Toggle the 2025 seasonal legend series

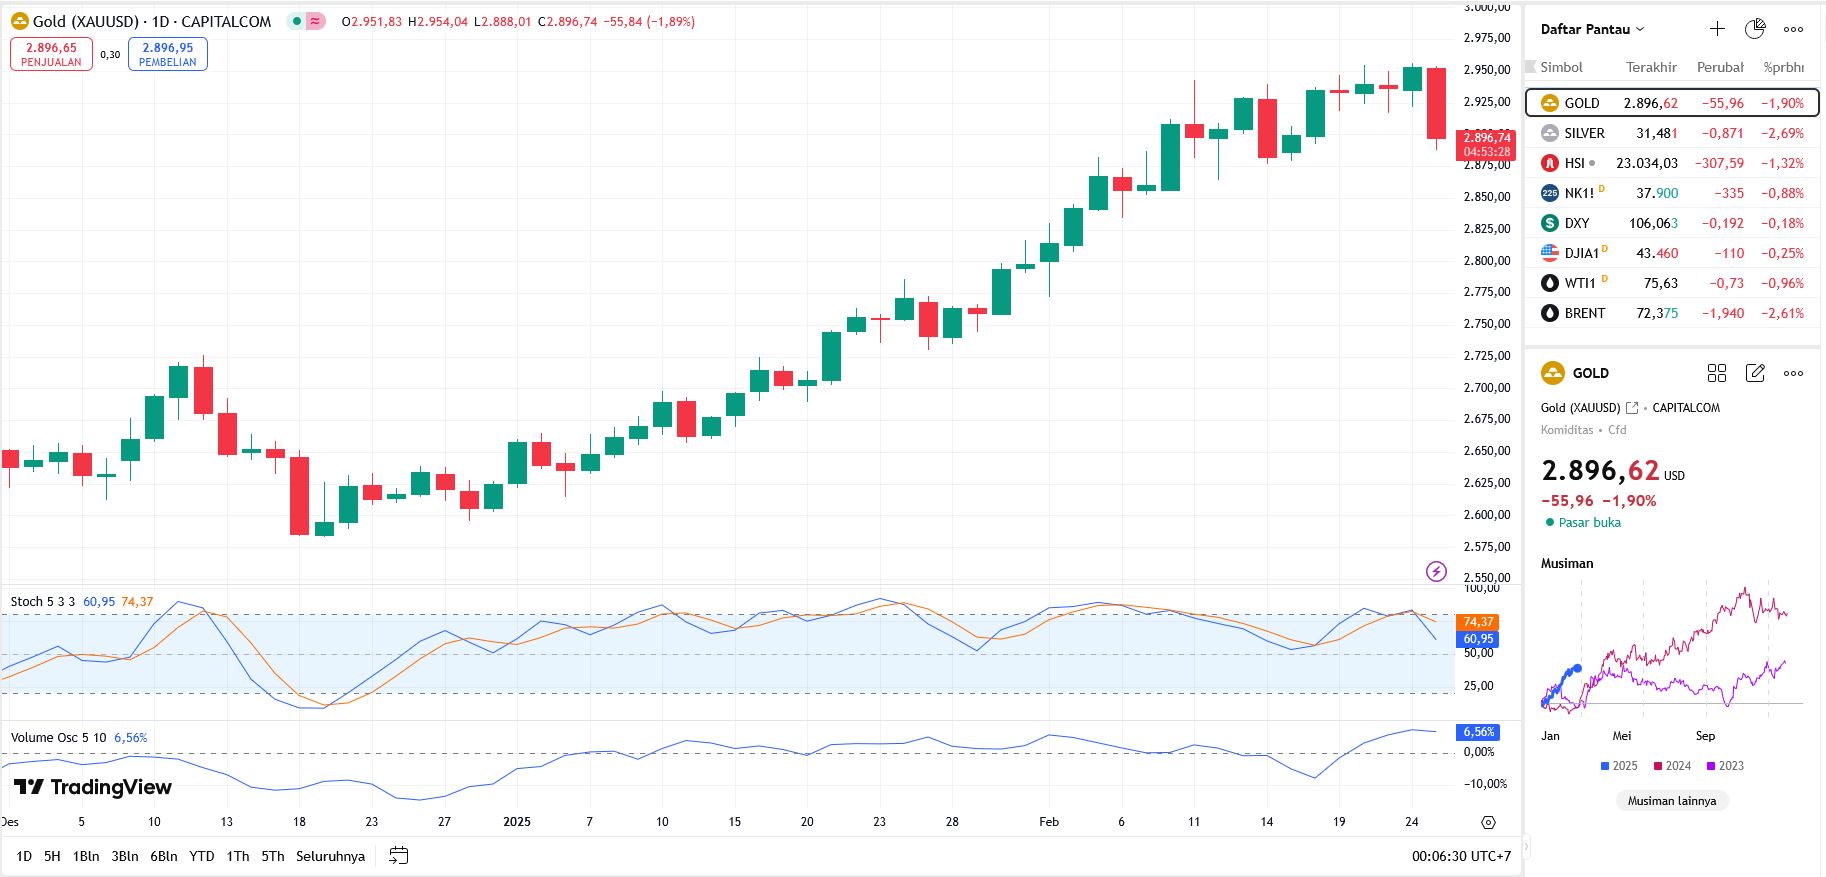[1618, 766]
